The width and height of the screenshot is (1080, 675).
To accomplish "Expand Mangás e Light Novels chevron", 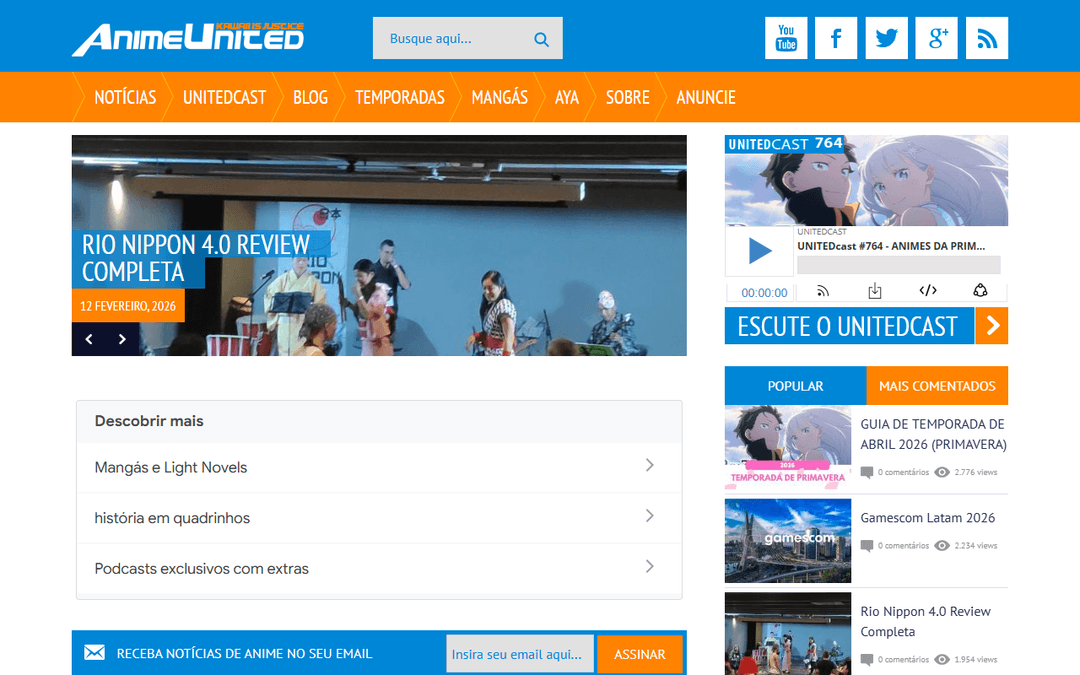I will [650, 466].
